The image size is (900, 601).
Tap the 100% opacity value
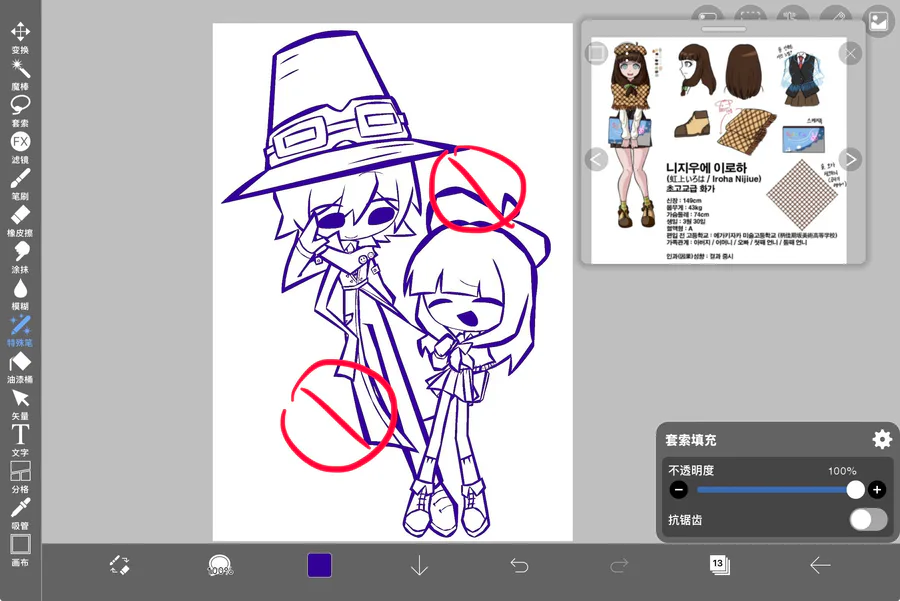coord(842,471)
